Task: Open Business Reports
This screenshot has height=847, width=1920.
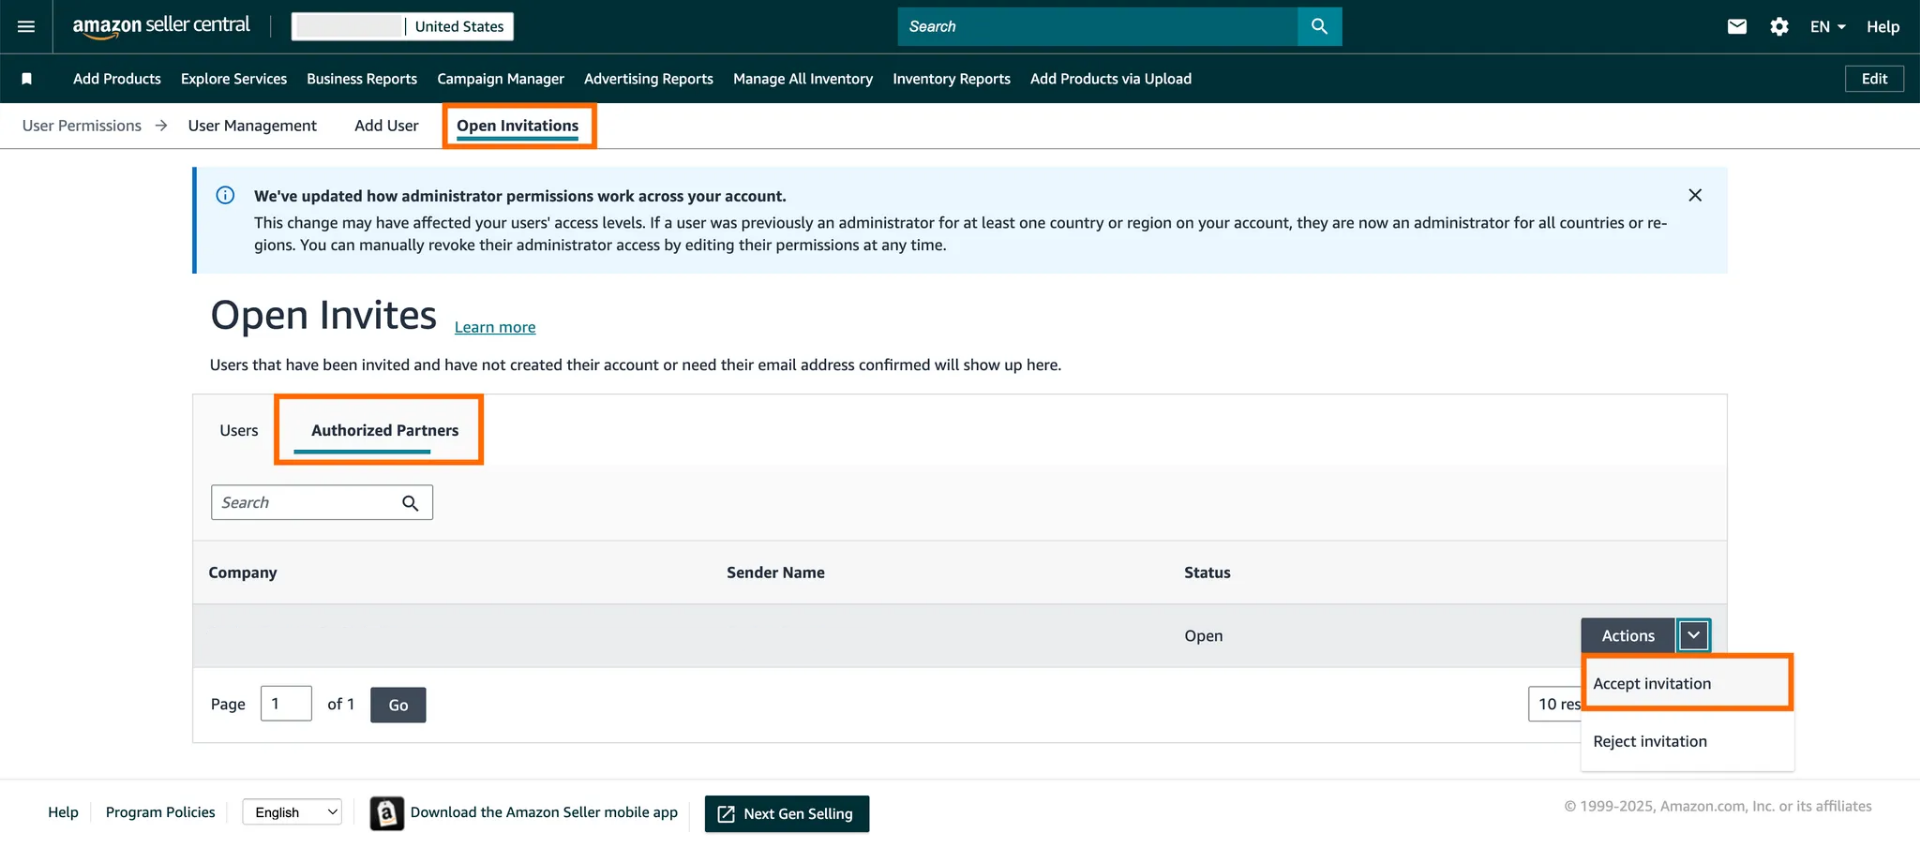Action: point(362,79)
